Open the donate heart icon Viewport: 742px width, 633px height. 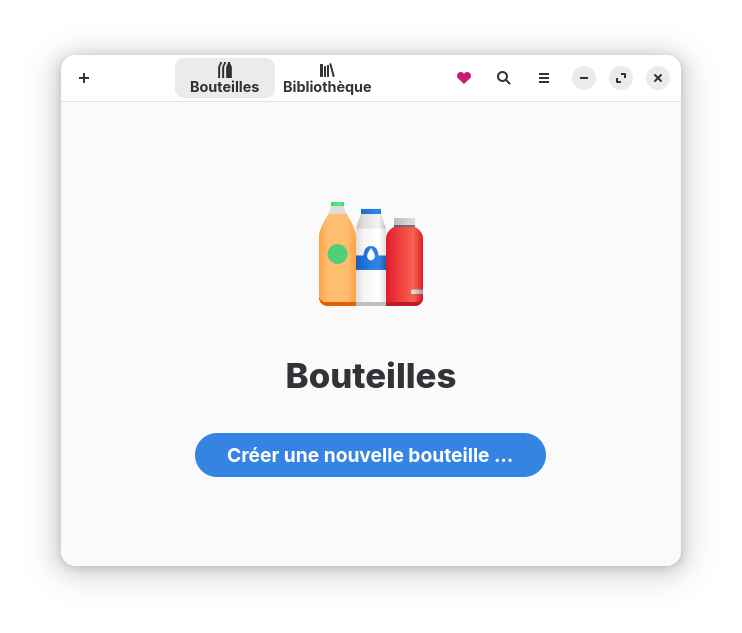464,78
